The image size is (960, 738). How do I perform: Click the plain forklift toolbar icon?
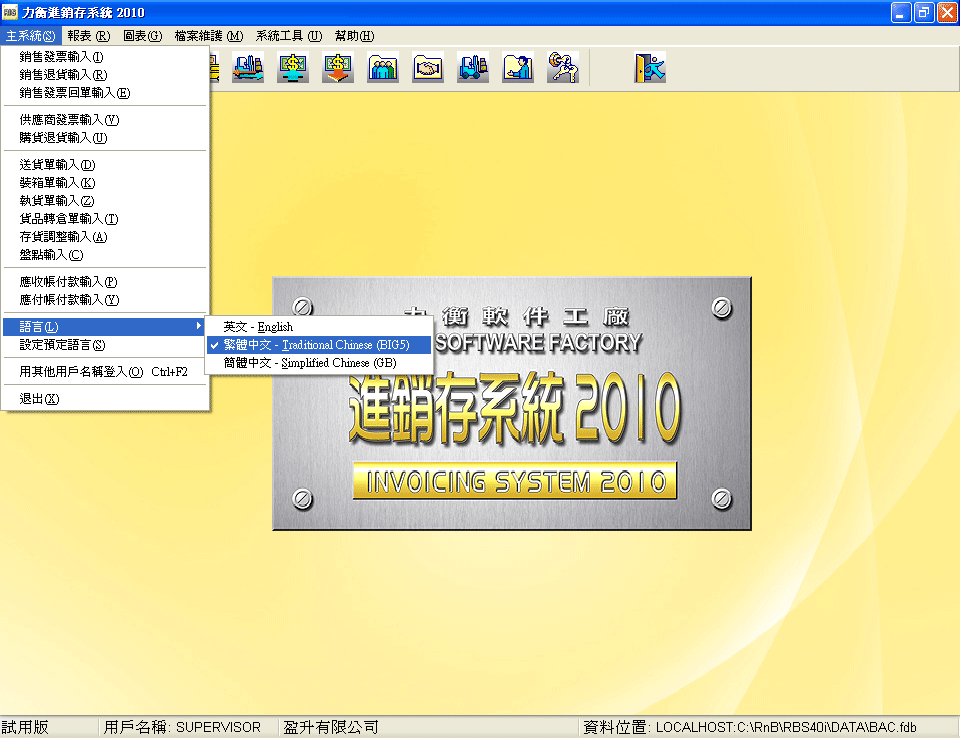473,67
